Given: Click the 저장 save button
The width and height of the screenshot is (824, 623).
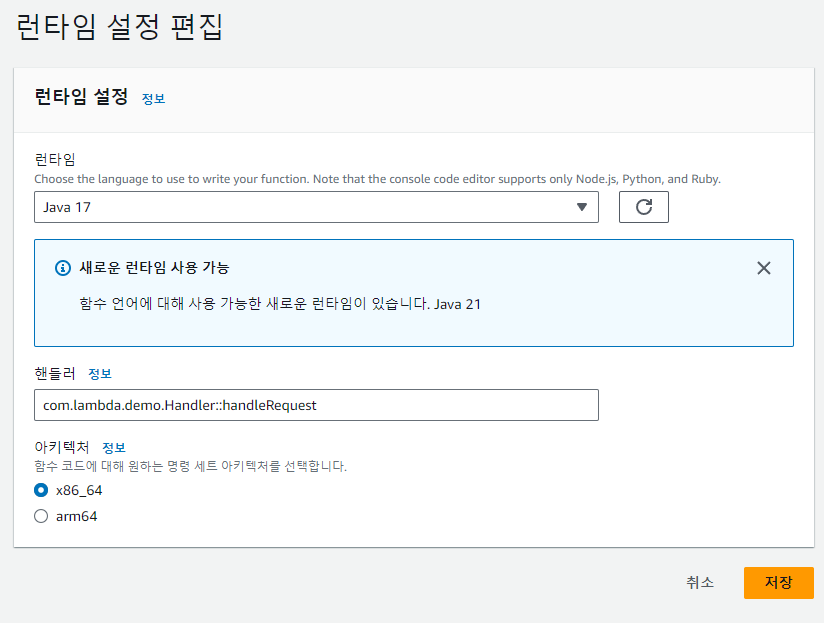Looking at the screenshot, I should pos(779,583).
